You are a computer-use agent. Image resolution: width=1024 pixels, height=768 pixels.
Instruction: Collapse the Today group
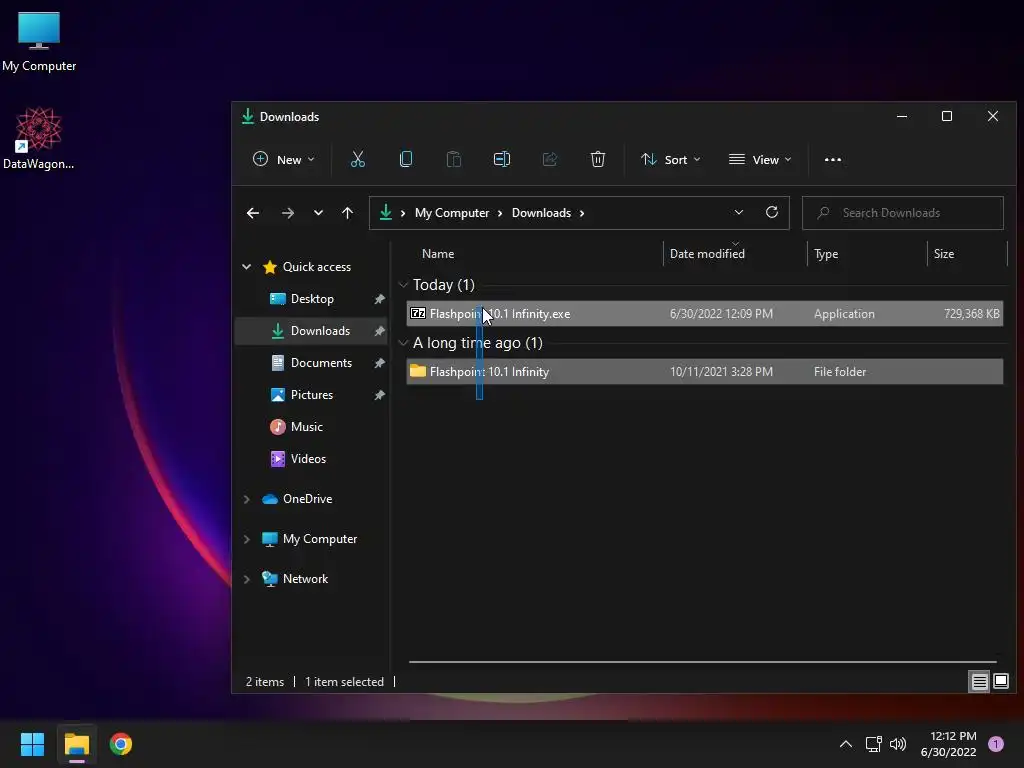coord(404,285)
